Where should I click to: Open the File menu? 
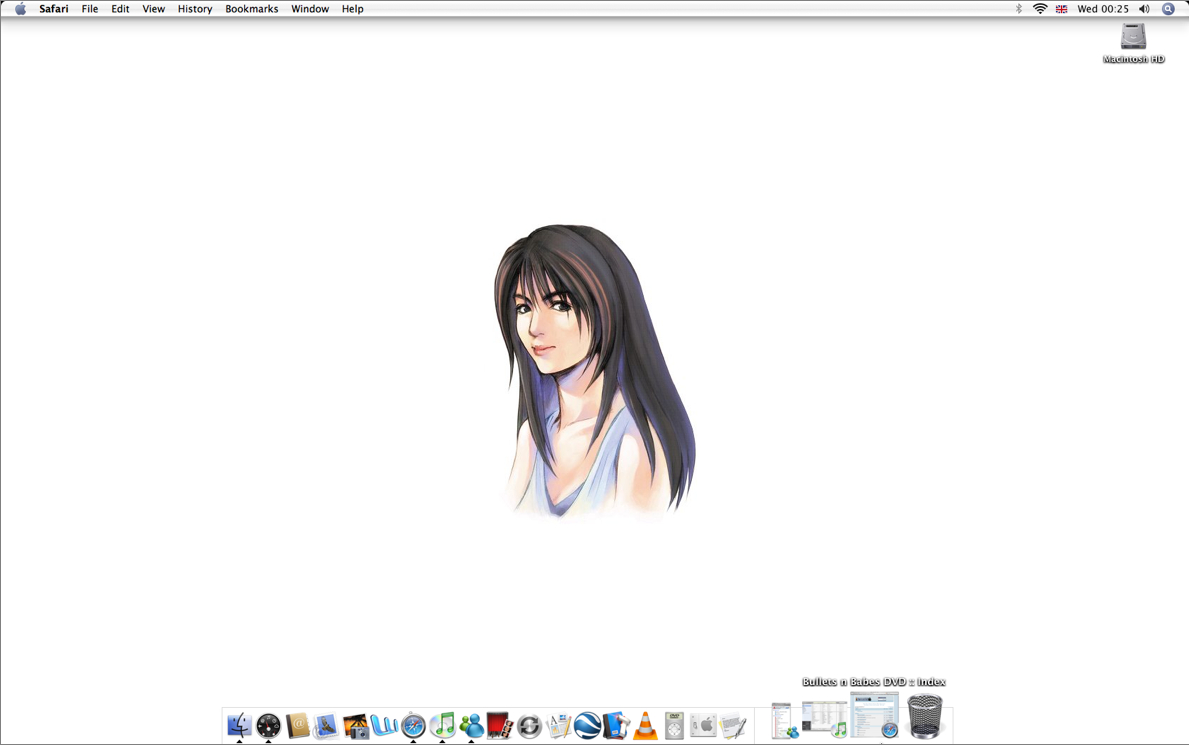[90, 9]
